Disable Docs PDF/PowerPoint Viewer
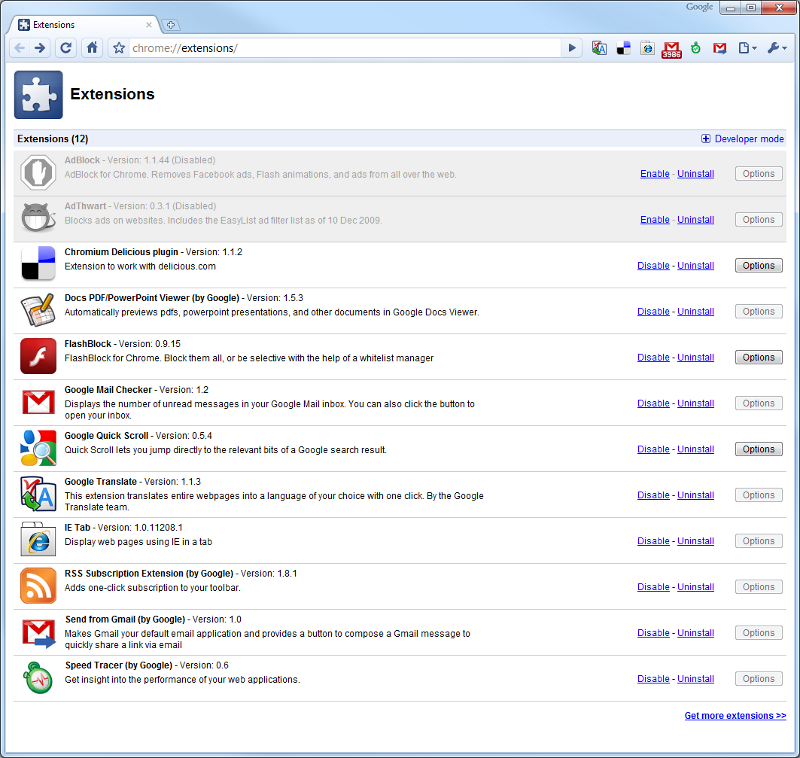 (653, 312)
